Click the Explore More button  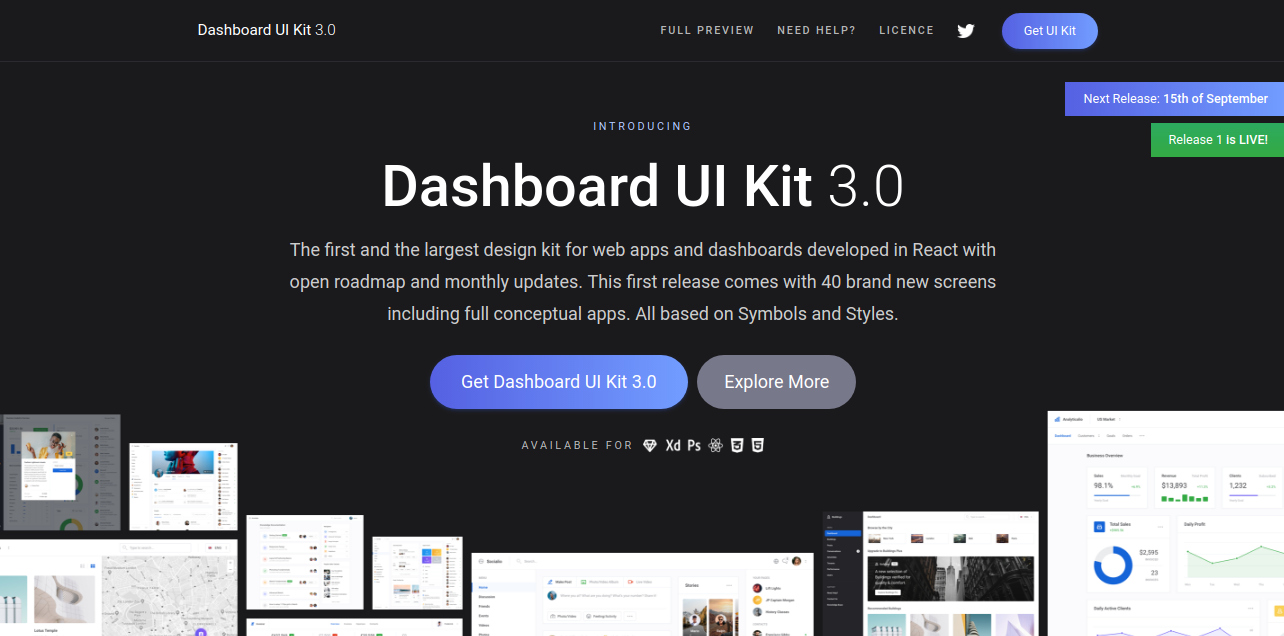(x=776, y=382)
